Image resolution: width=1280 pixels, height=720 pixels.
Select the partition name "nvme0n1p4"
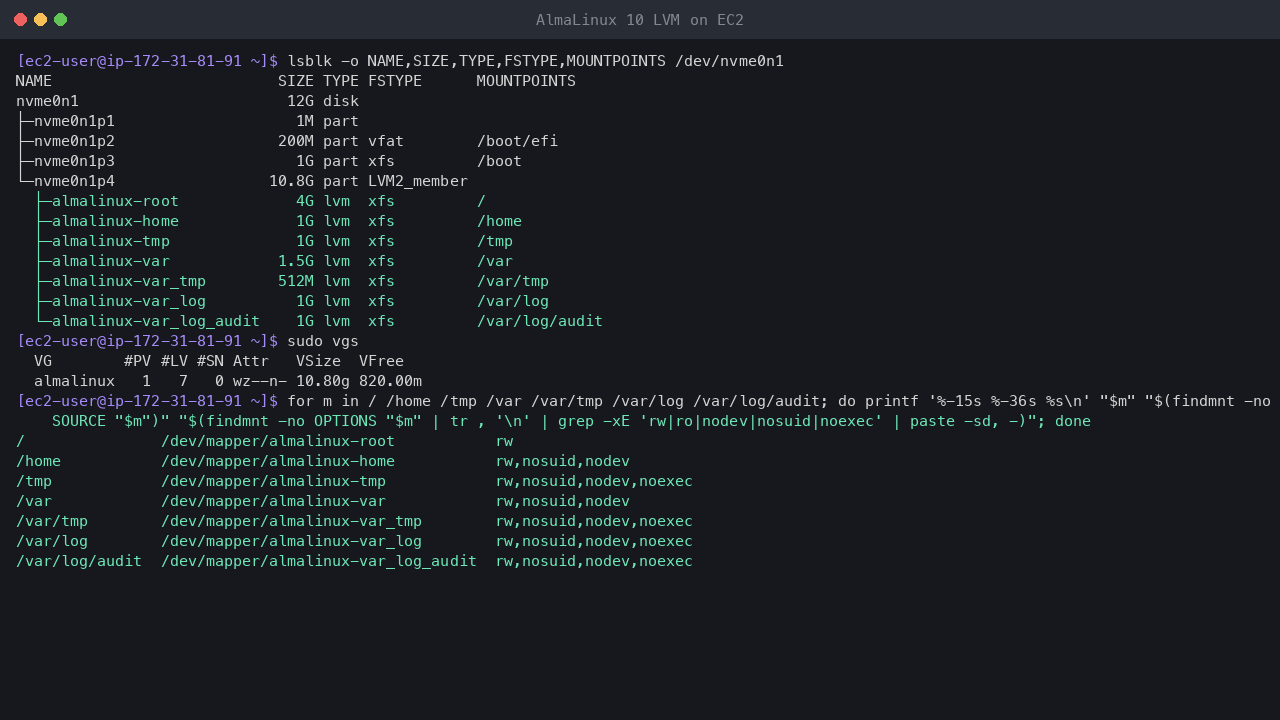tap(74, 181)
